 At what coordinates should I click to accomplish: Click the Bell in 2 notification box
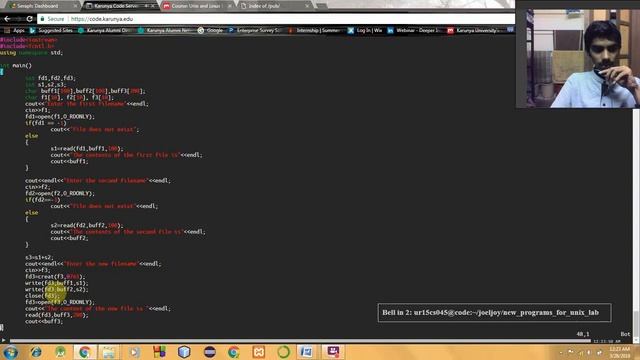(494, 313)
